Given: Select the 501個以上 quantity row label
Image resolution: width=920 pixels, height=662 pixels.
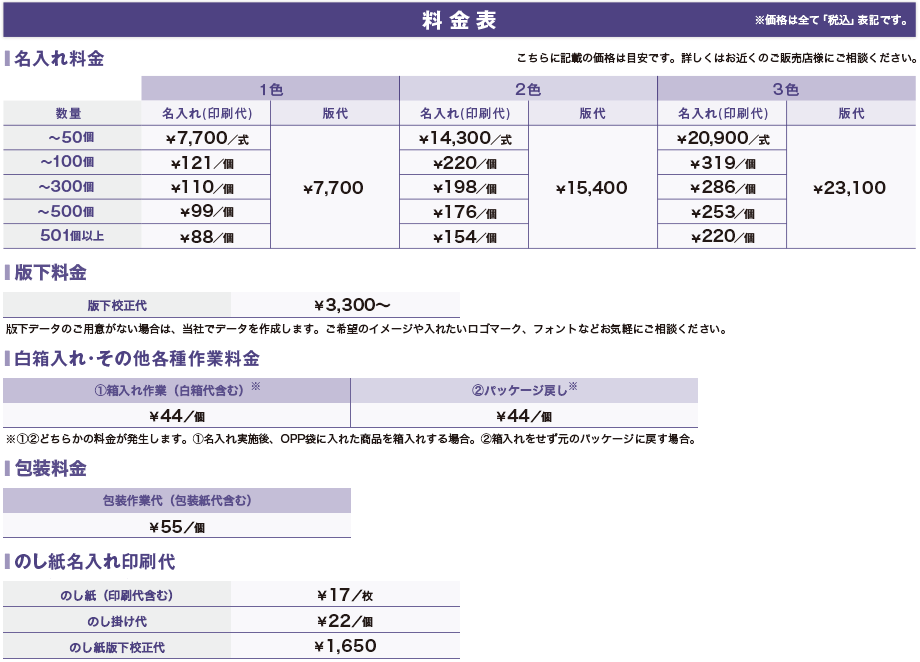Looking at the screenshot, I should point(70,236).
